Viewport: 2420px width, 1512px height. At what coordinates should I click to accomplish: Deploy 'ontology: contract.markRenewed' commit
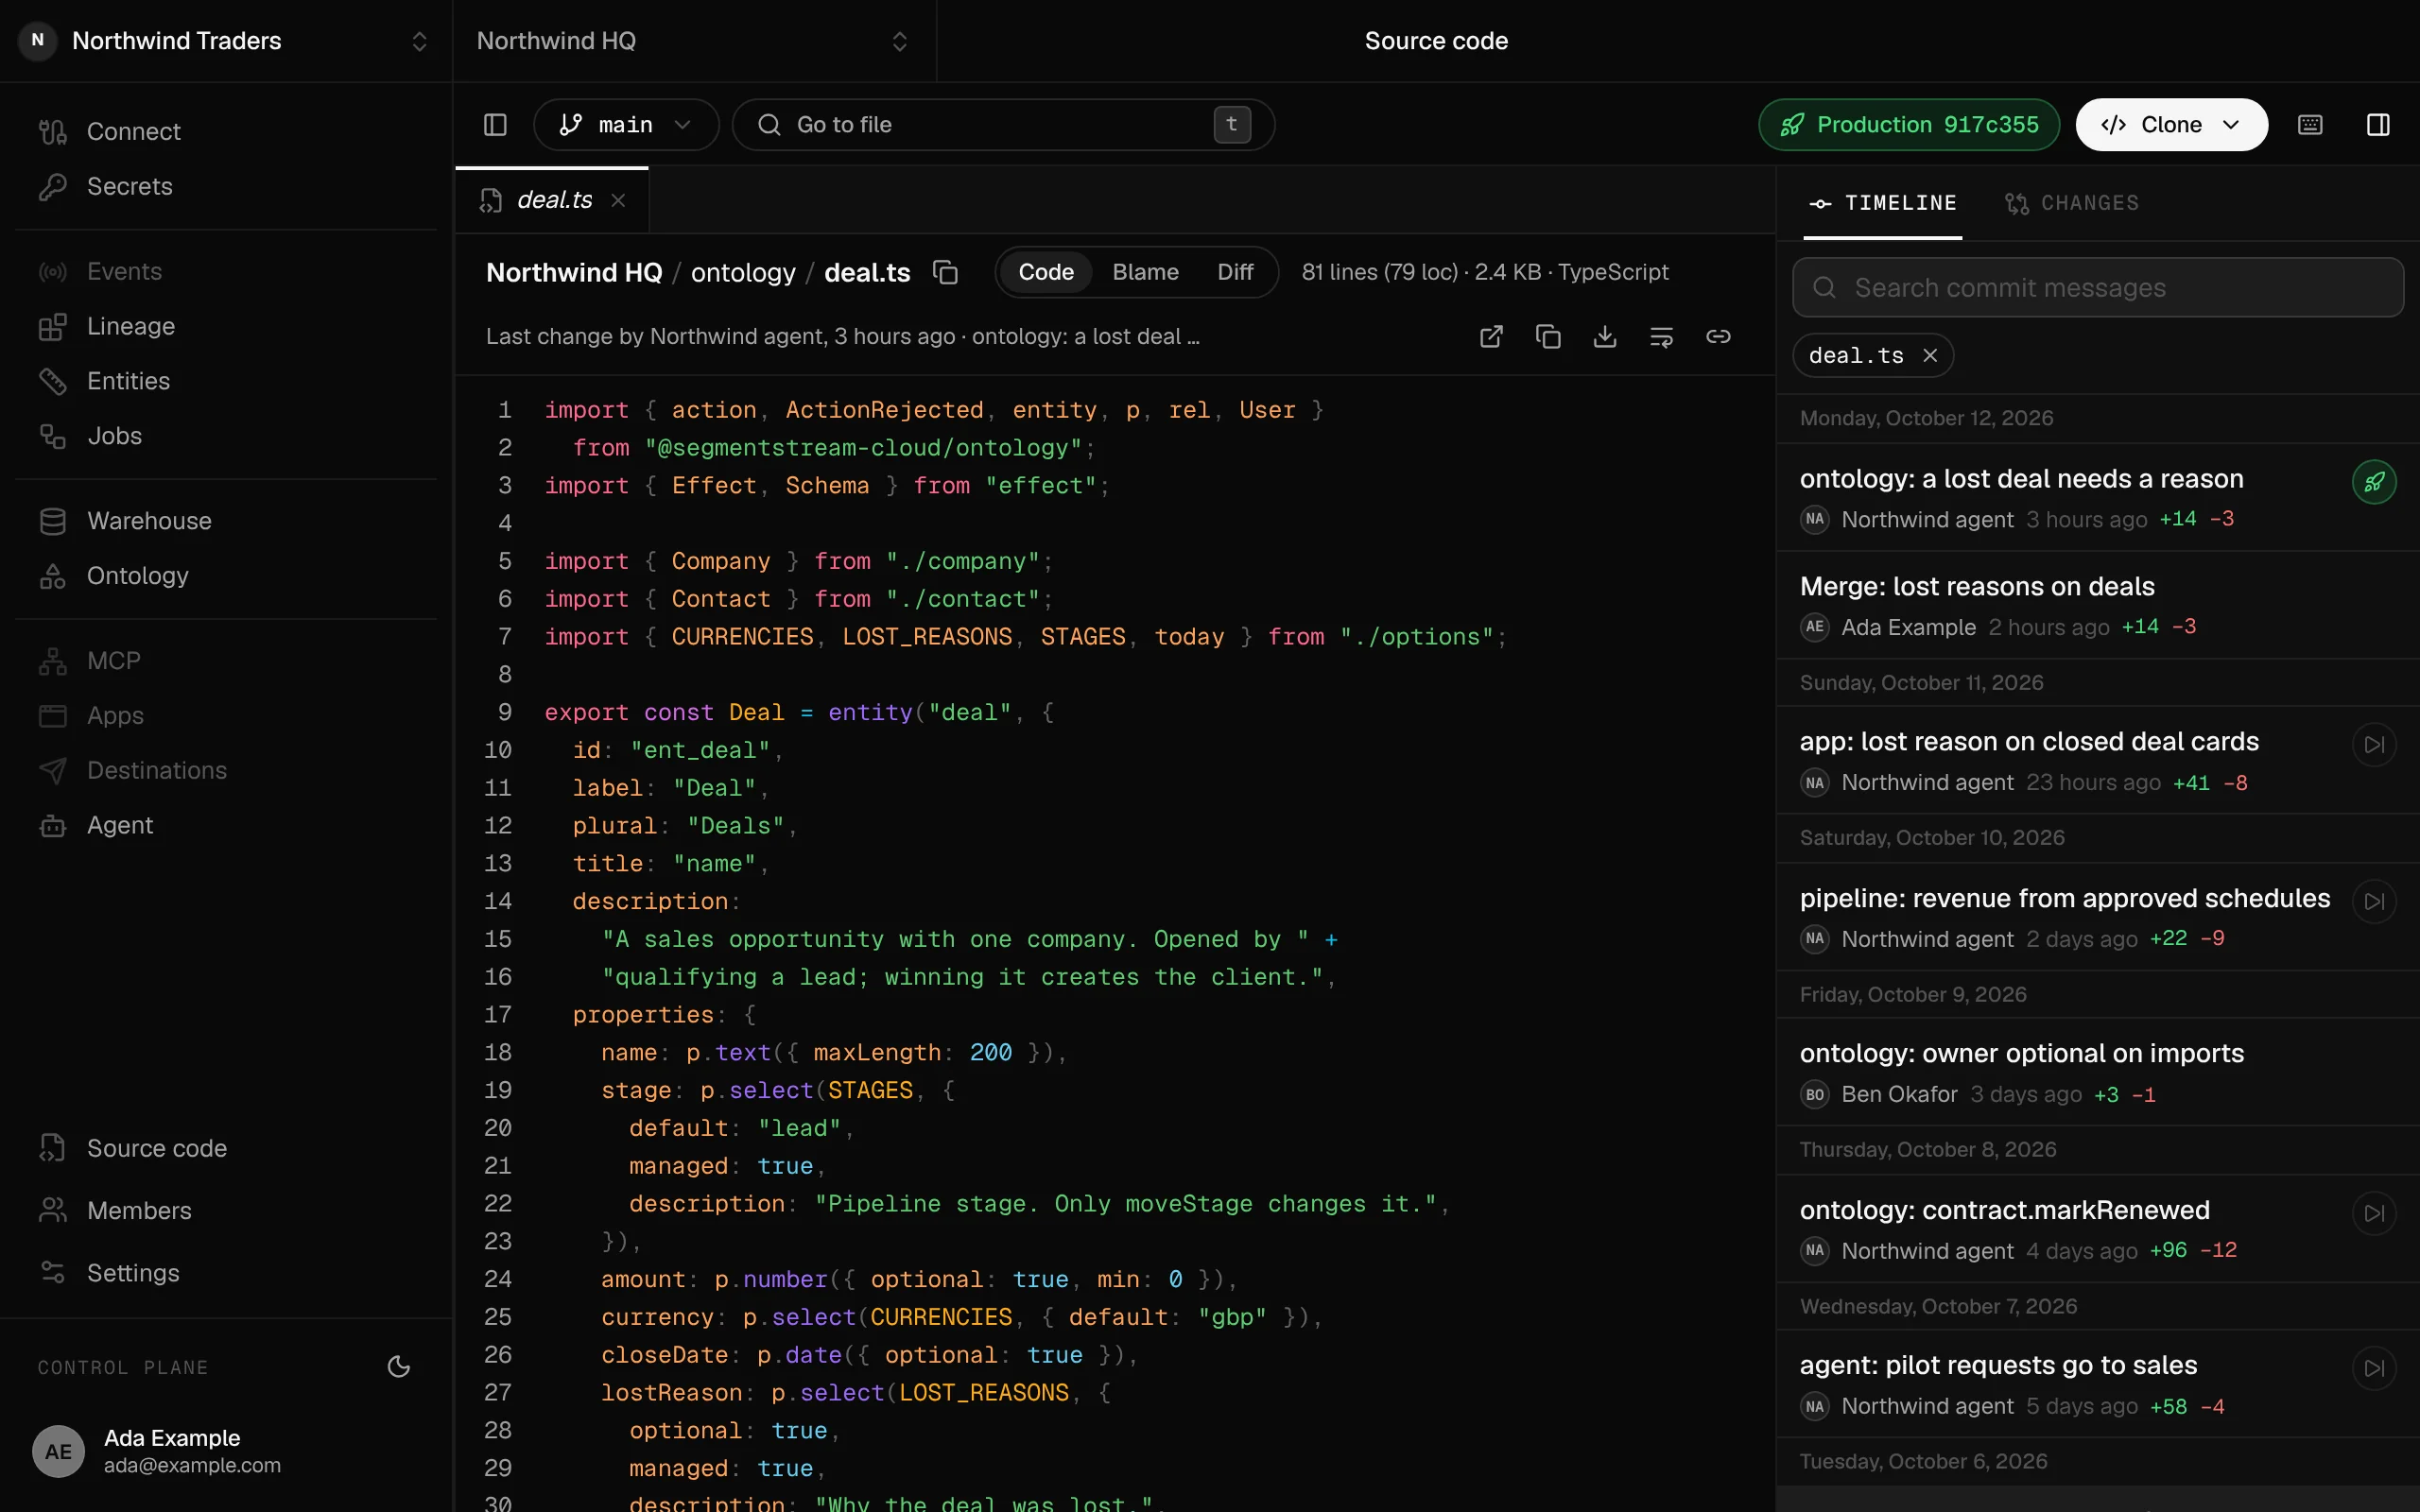2374,1213
